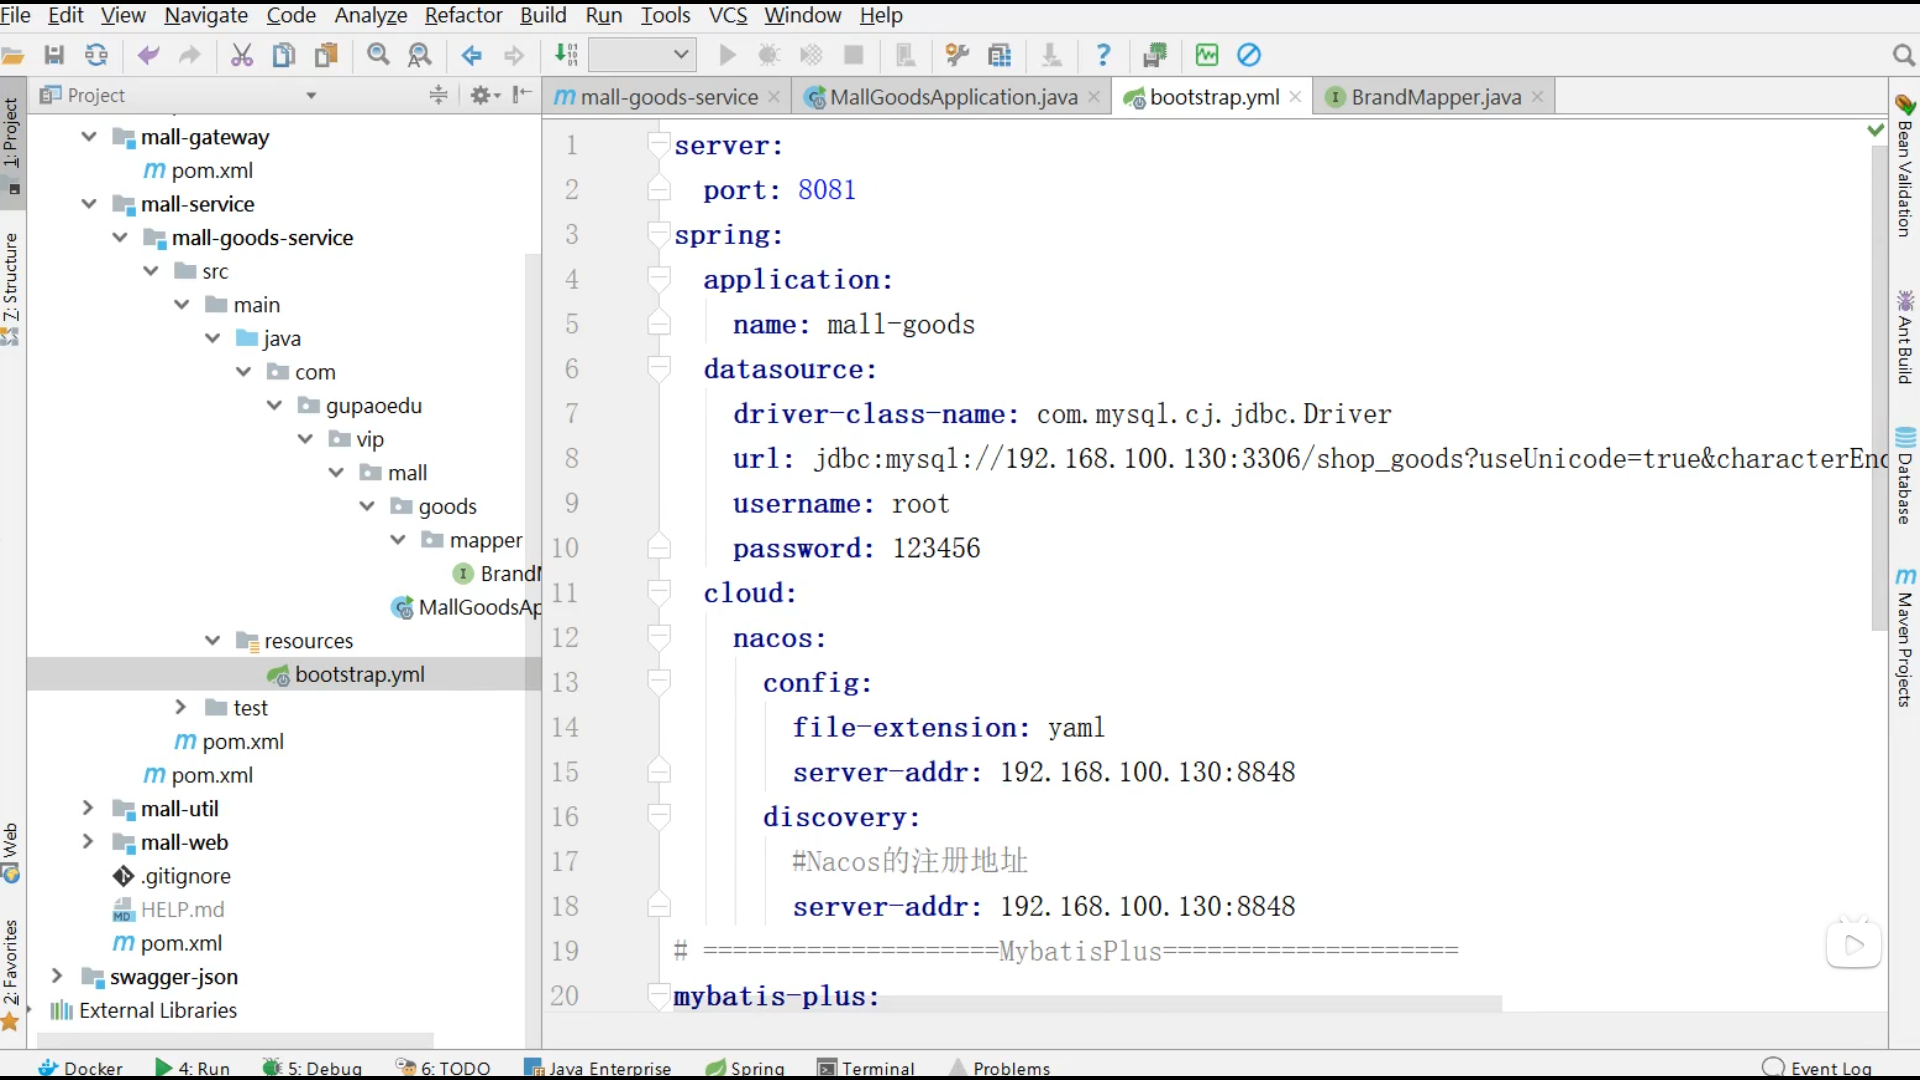Open the run configuration dropdown
Image resolution: width=1920 pixels, height=1080 pixels.
point(642,55)
